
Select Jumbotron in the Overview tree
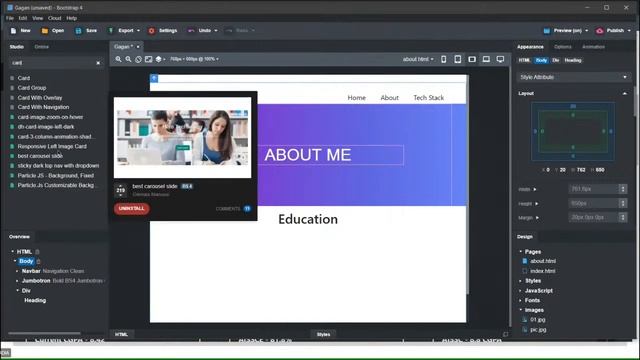coord(36,281)
